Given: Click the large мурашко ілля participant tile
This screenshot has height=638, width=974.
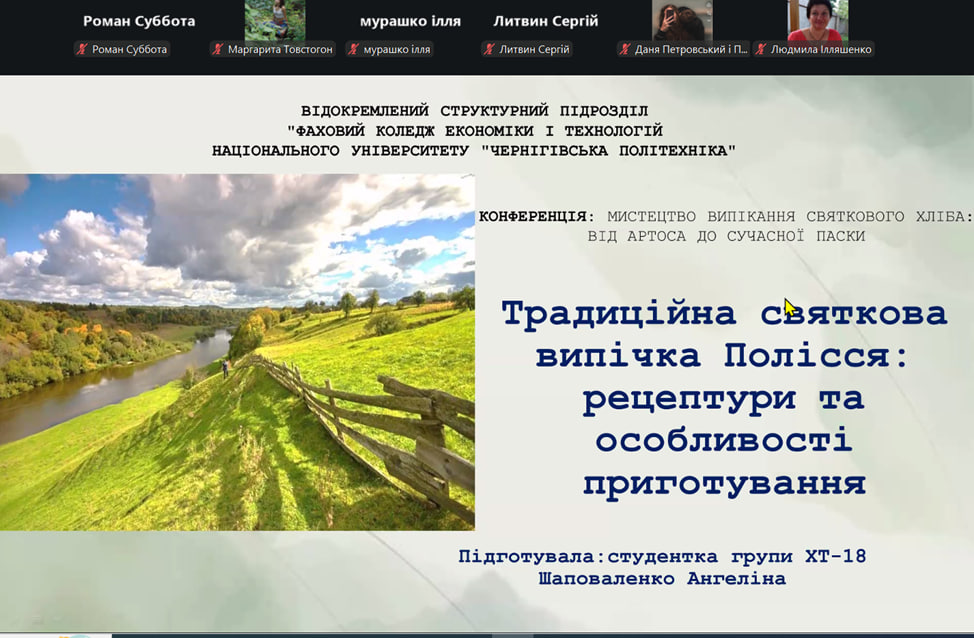Looking at the screenshot, I should tap(410, 21).
